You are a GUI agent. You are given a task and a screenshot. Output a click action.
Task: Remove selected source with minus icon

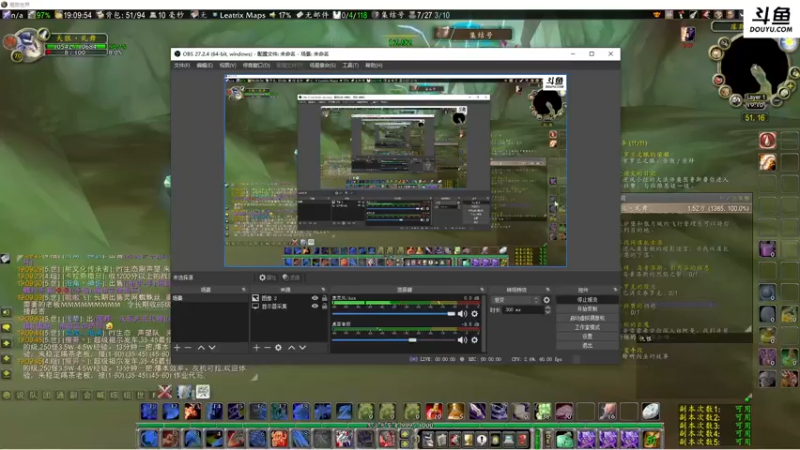point(267,347)
